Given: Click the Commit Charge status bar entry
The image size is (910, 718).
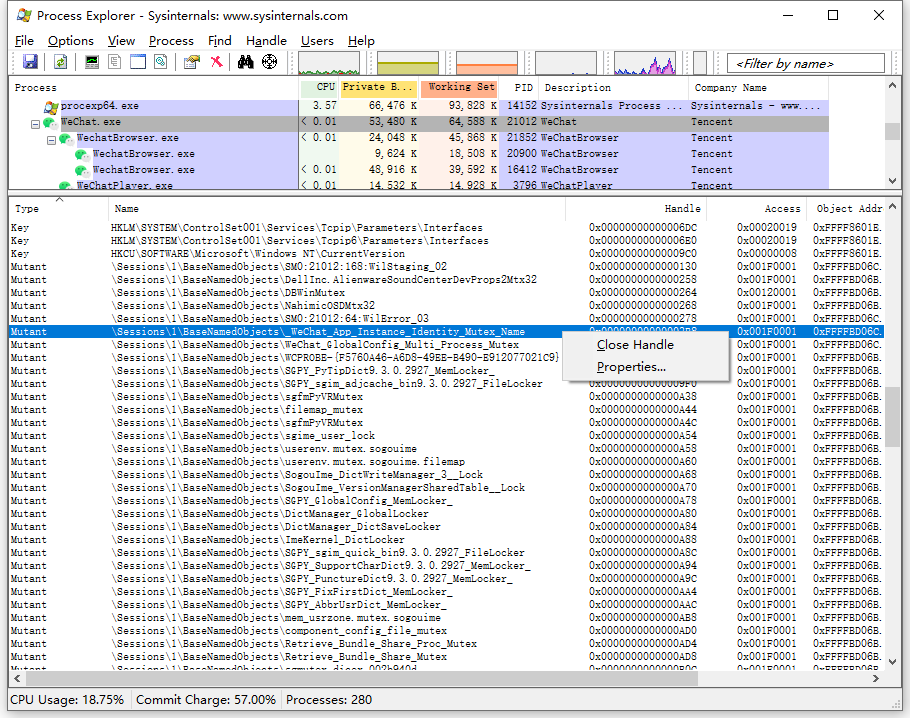Looking at the screenshot, I should click(x=206, y=700).
